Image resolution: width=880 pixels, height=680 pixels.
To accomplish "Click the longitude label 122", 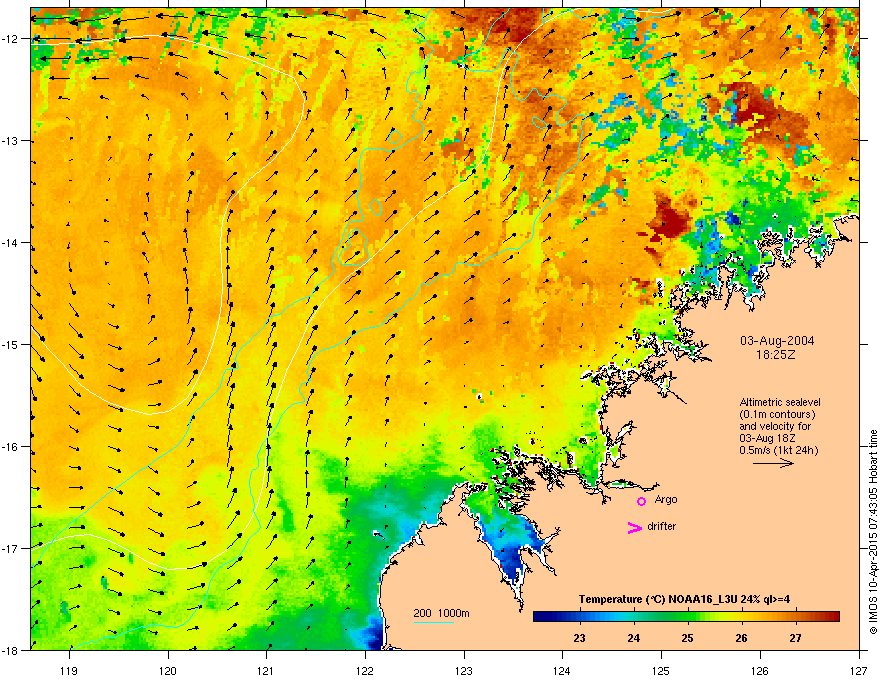I will click(365, 670).
